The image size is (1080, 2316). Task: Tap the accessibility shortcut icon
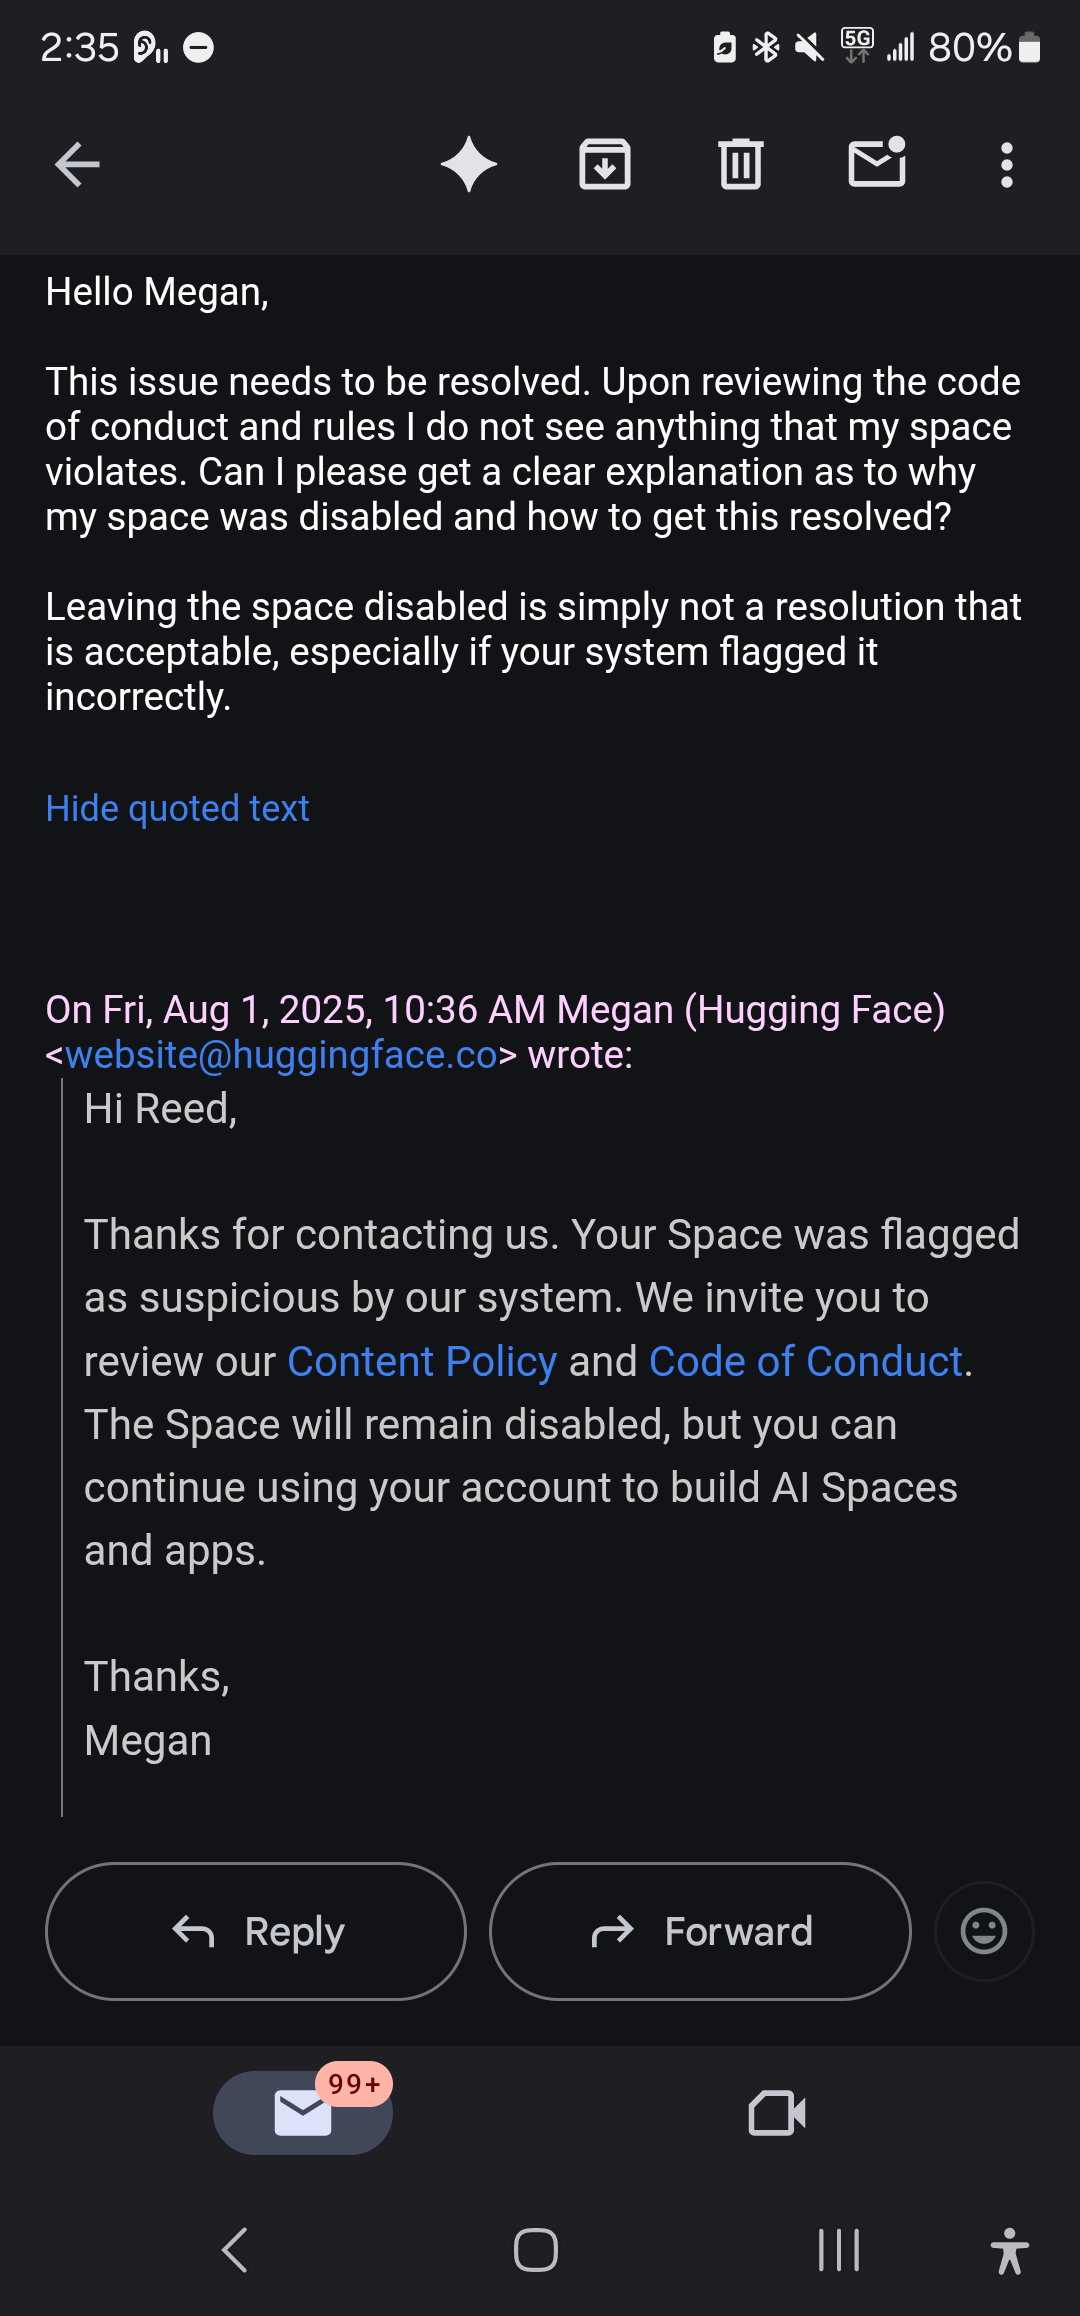point(1009,2251)
